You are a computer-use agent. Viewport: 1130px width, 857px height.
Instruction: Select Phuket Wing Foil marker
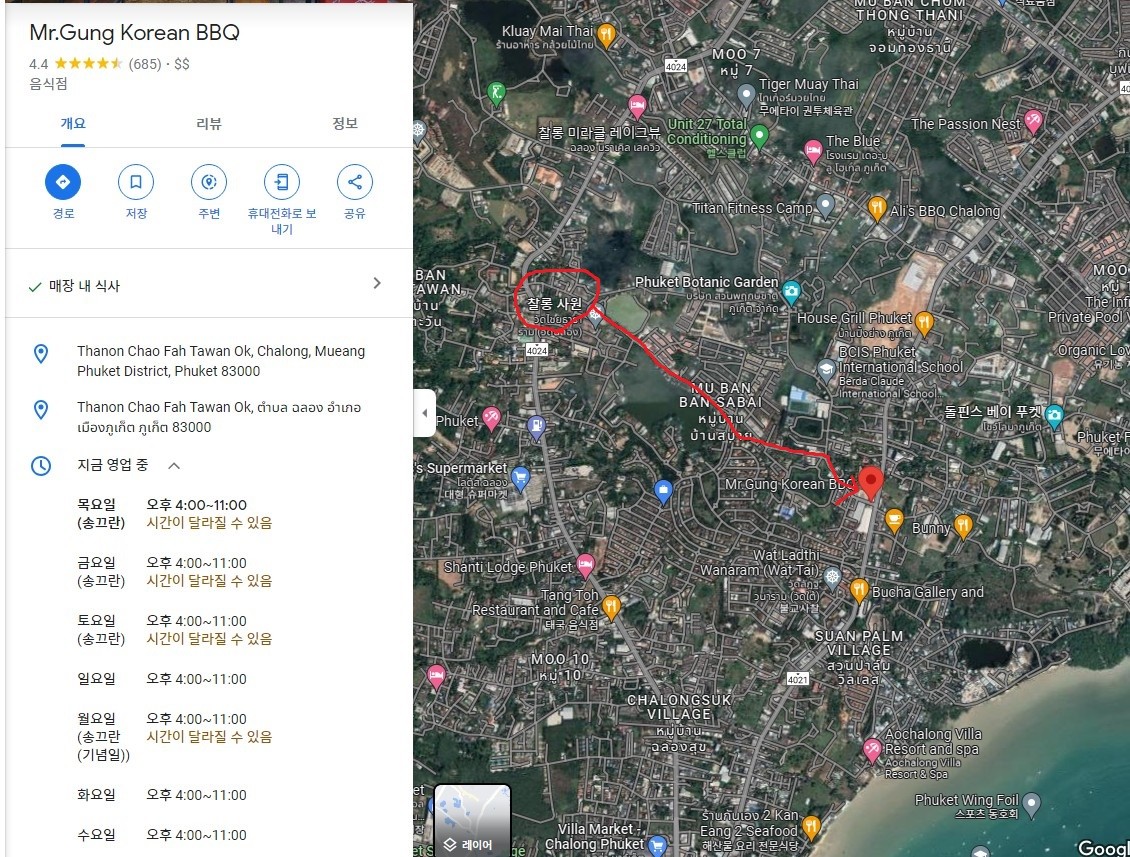pos(1032,804)
